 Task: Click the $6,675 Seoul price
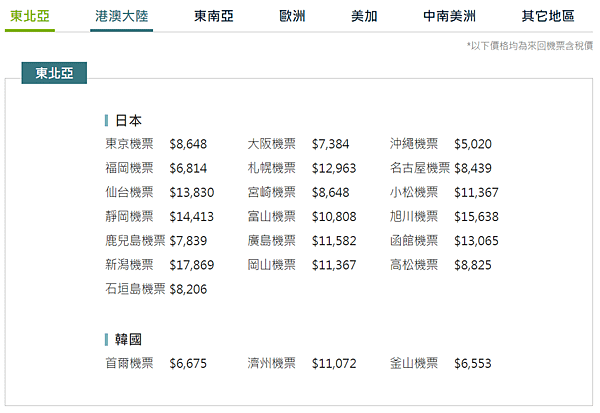click(x=188, y=364)
